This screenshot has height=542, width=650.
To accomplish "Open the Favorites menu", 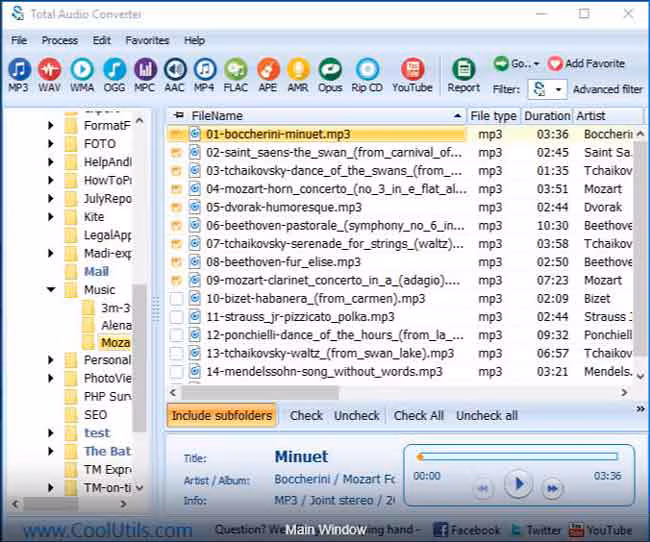I will click(148, 40).
